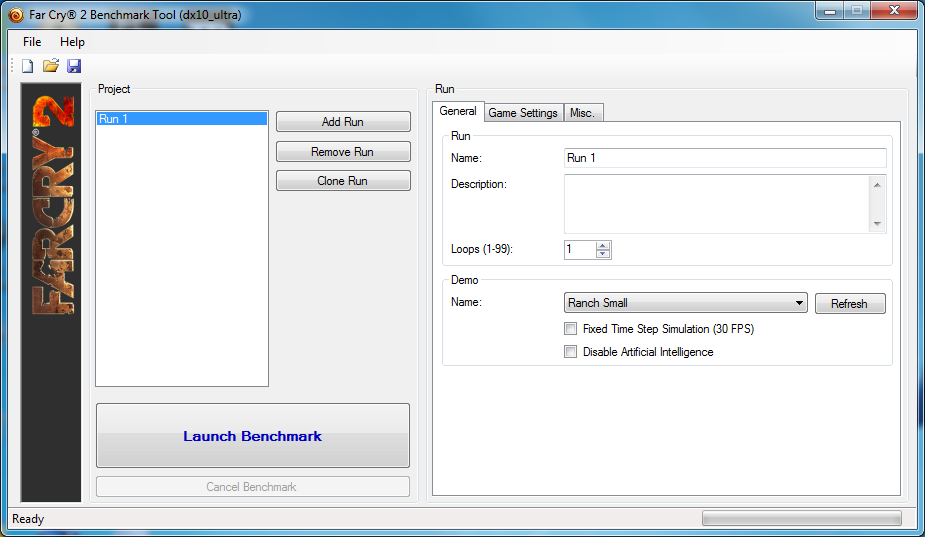Viewport: 925px width, 537px height.
Task: Click the Far Cry 2 title bar app icon
Action: [16, 15]
